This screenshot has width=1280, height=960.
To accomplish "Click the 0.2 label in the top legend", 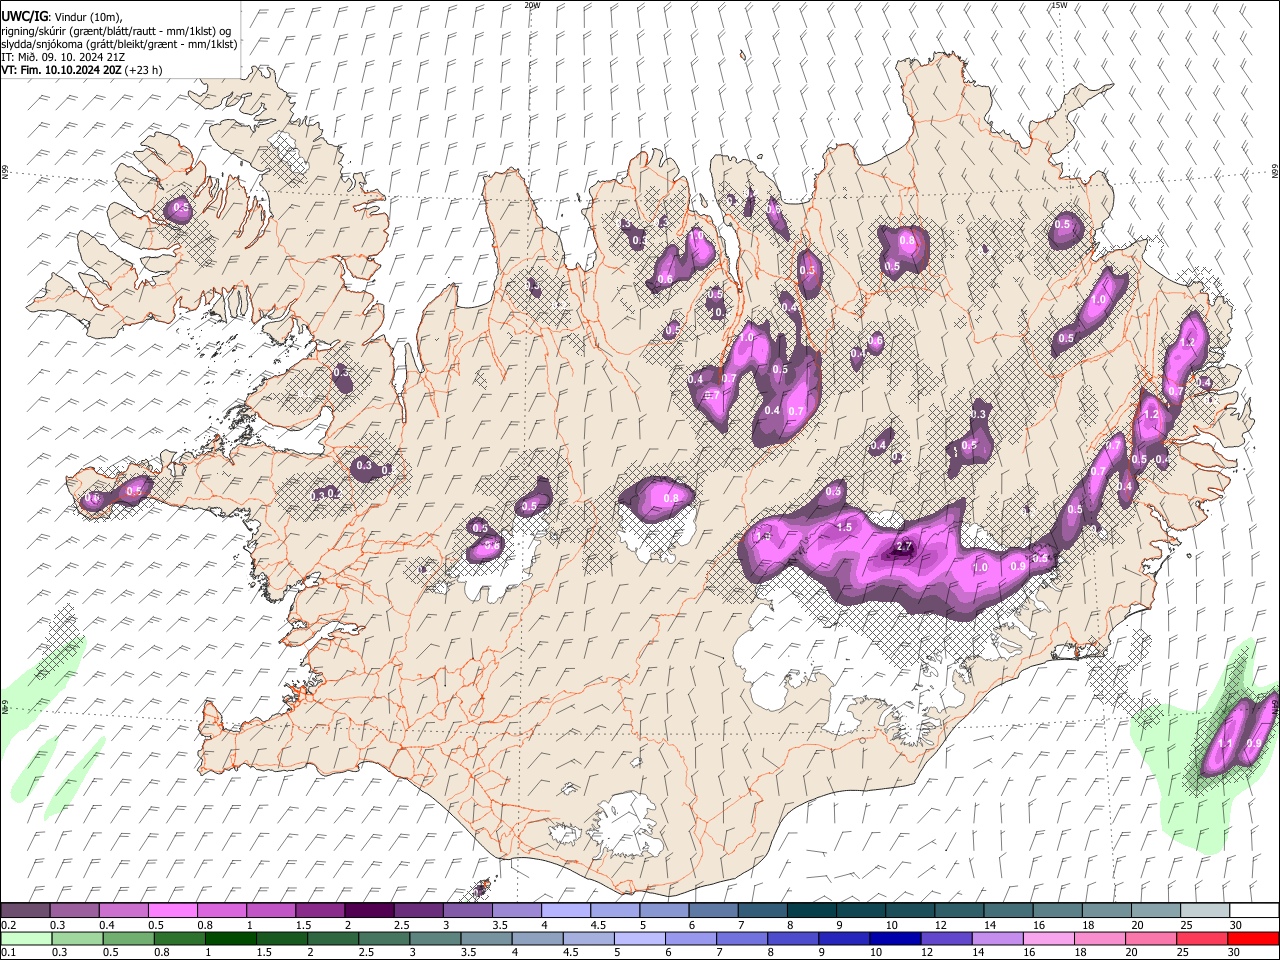I will click(x=8, y=925).
